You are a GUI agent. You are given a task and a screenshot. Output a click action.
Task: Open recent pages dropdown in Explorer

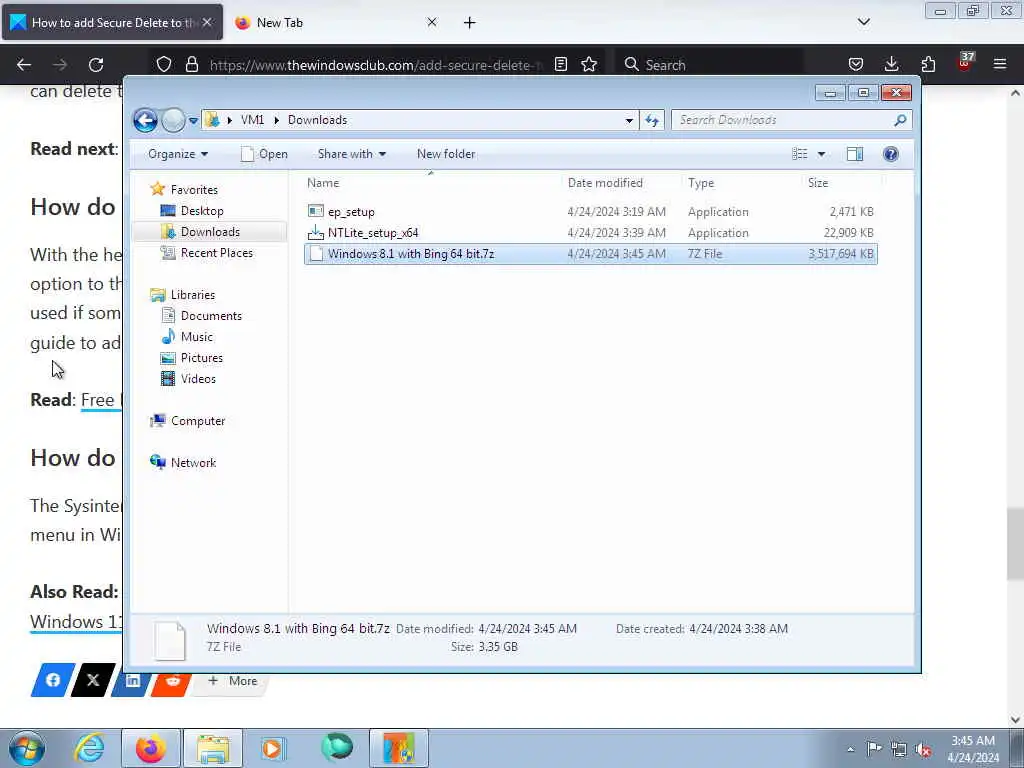coord(193,121)
